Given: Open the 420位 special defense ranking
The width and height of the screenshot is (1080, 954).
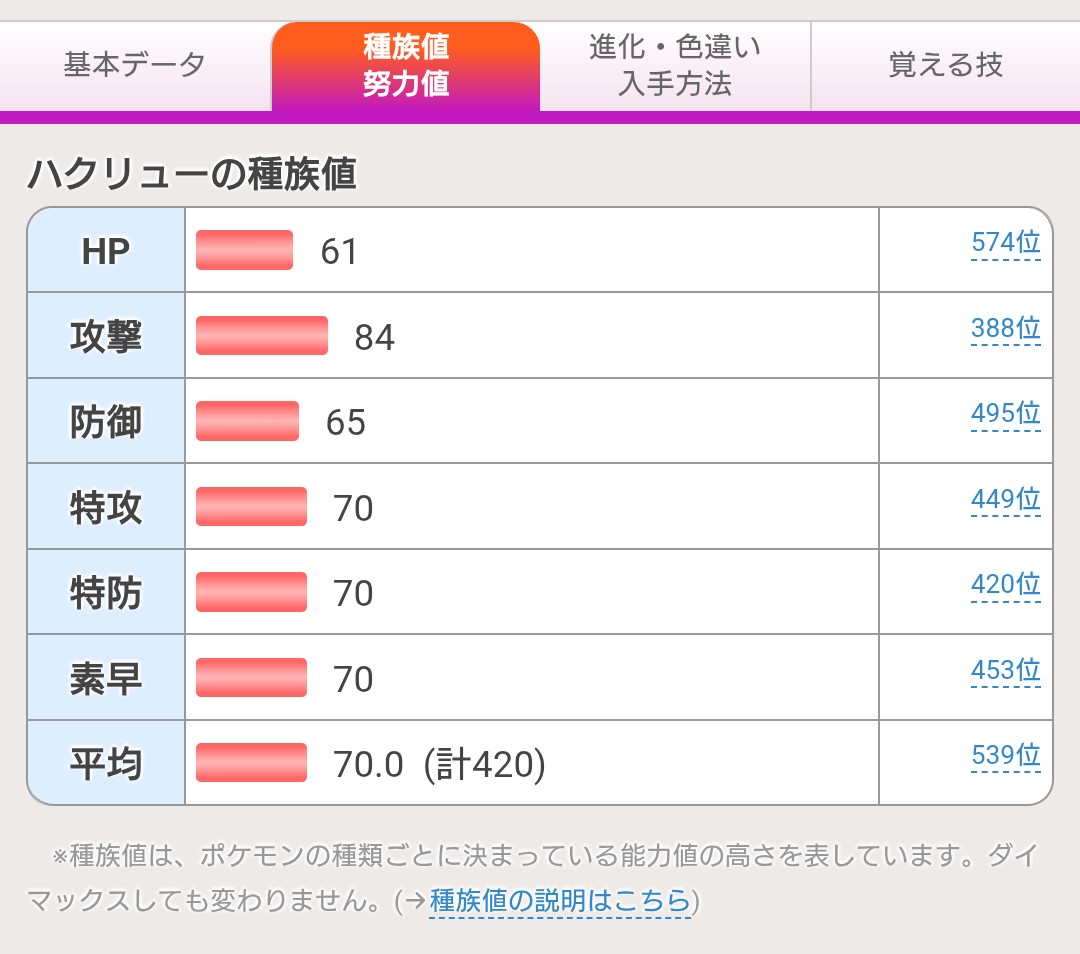Looking at the screenshot, I should coord(1005,585).
